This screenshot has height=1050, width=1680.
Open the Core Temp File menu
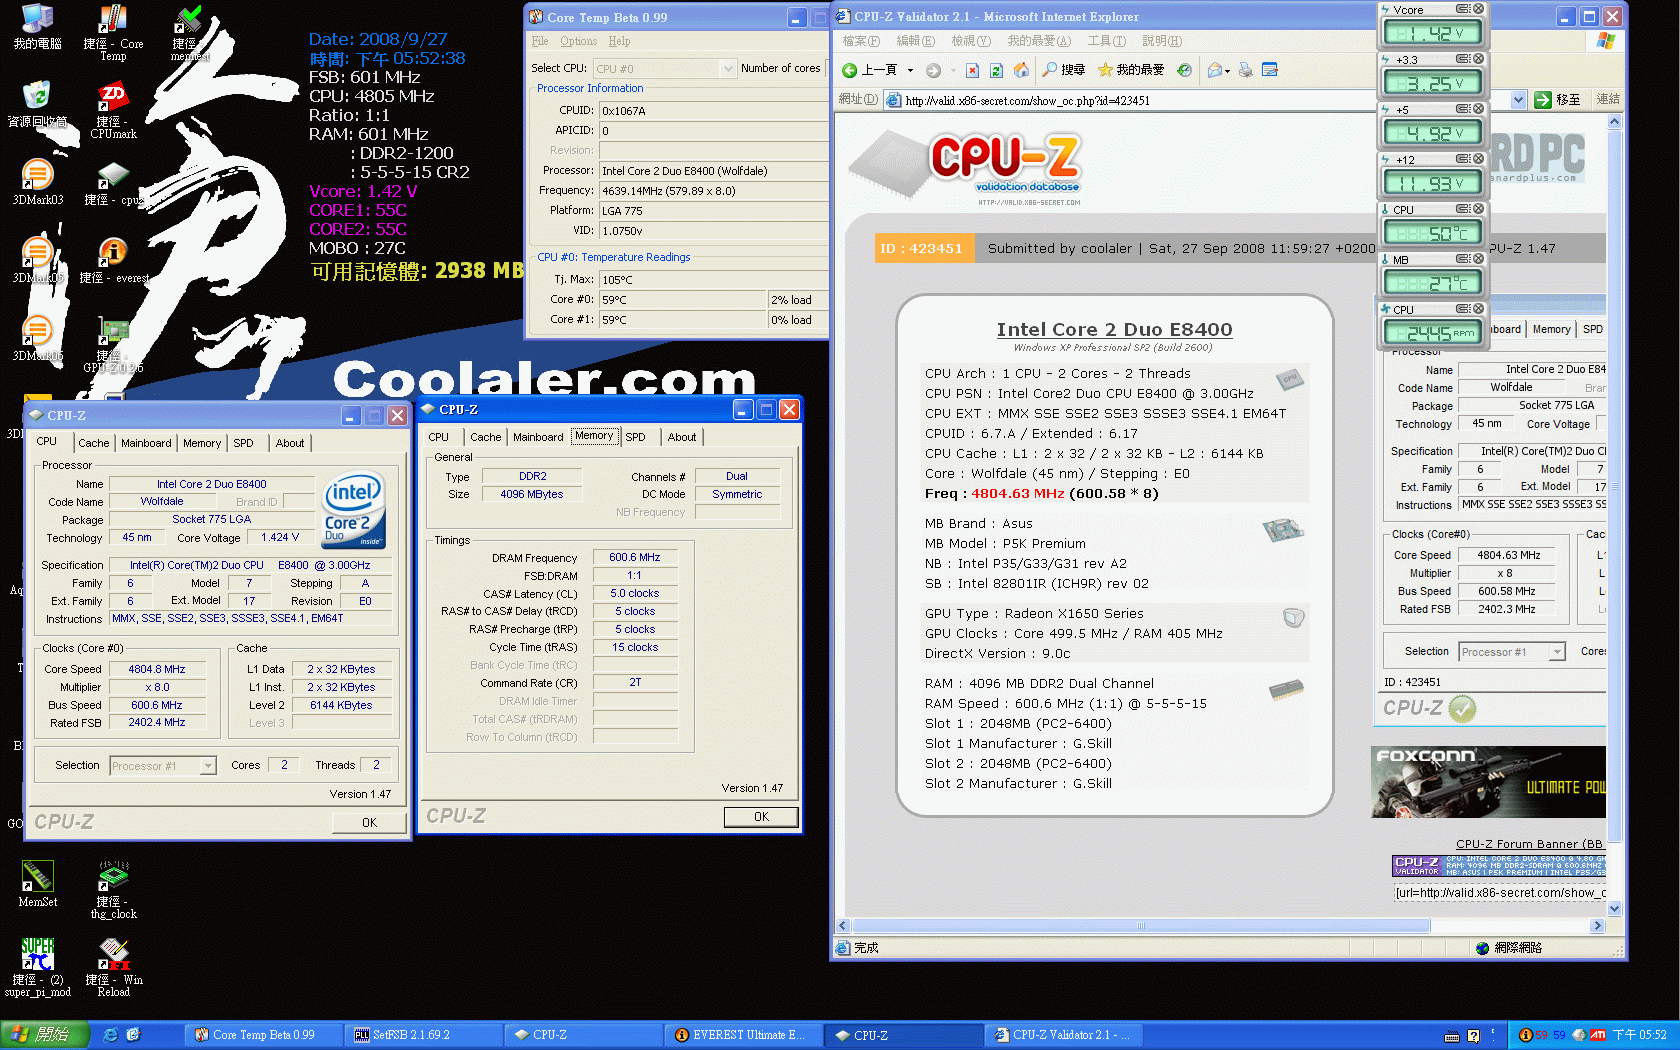tap(540, 42)
